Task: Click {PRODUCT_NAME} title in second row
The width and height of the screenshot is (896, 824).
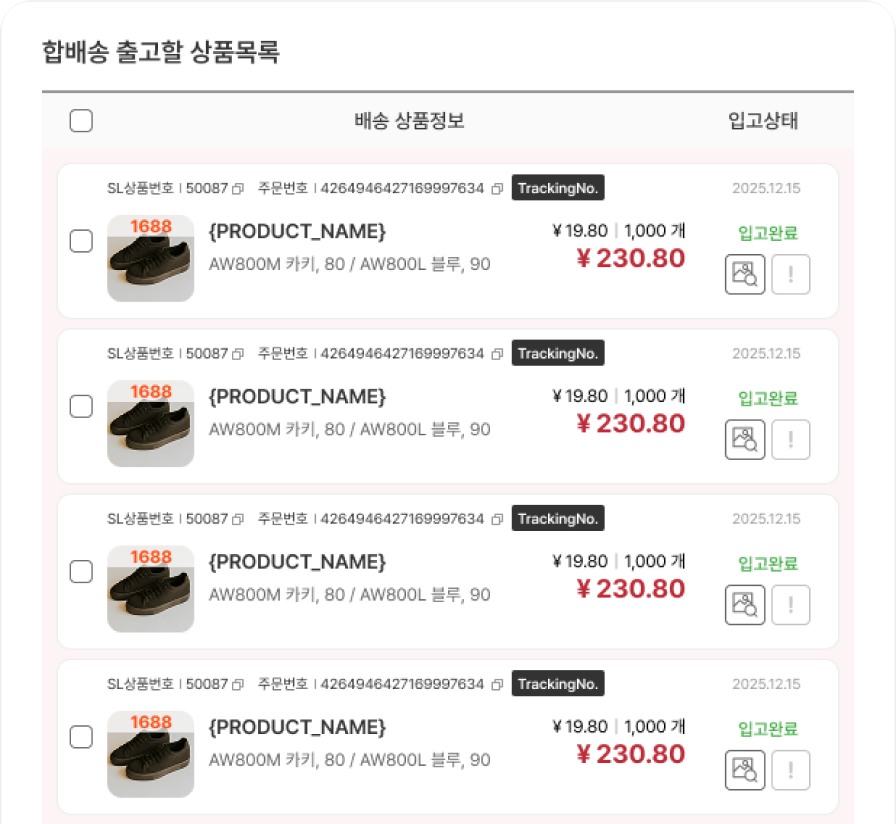Action: (297, 397)
